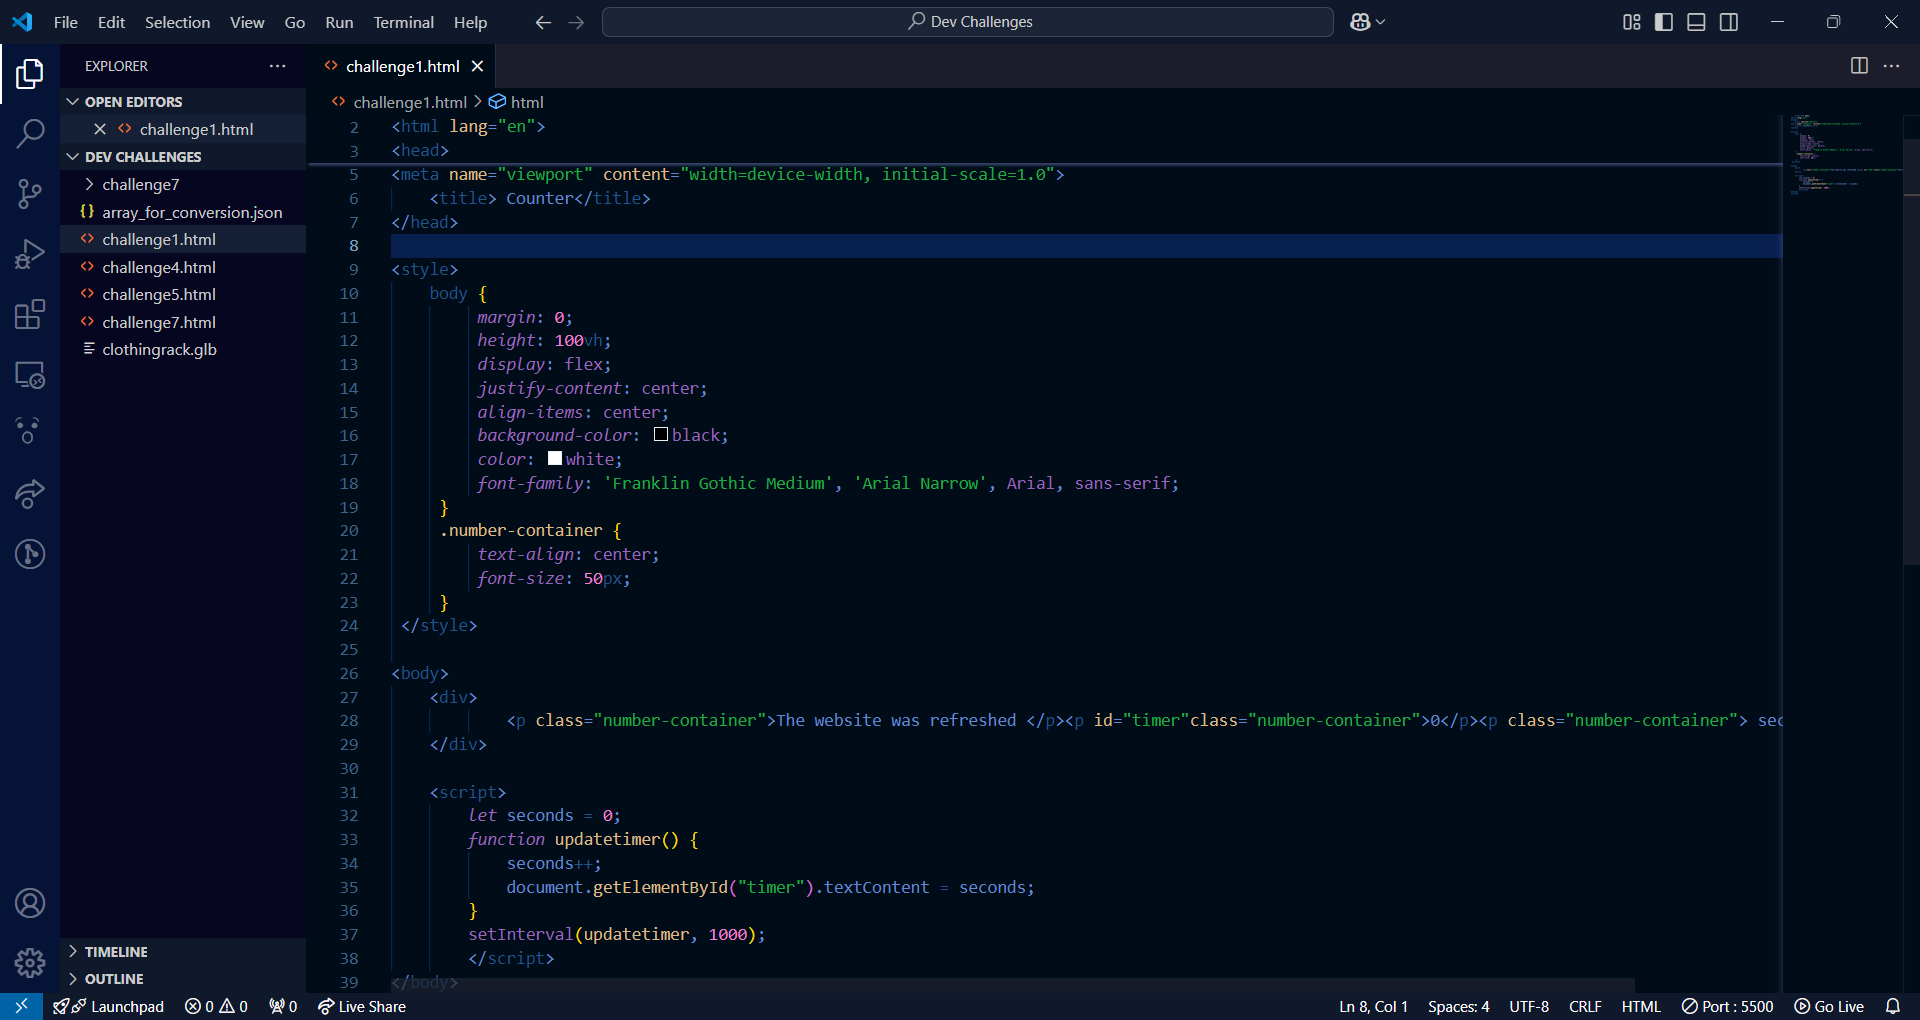This screenshot has width=1920, height=1020.
Task: Toggle the Secondary Side Bar visibility
Action: pos(1729,22)
